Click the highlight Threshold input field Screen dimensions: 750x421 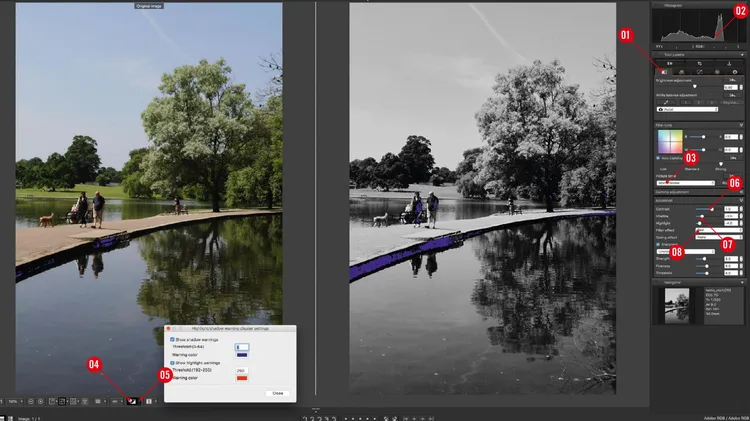coord(241,370)
